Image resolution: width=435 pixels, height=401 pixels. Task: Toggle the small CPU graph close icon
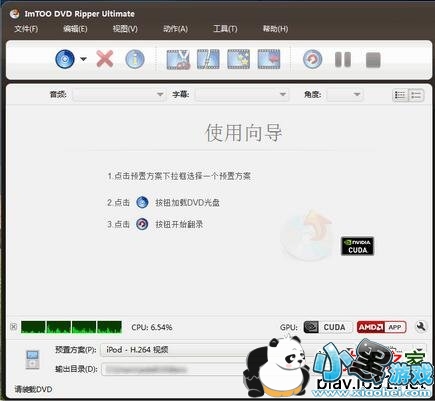pos(14,327)
